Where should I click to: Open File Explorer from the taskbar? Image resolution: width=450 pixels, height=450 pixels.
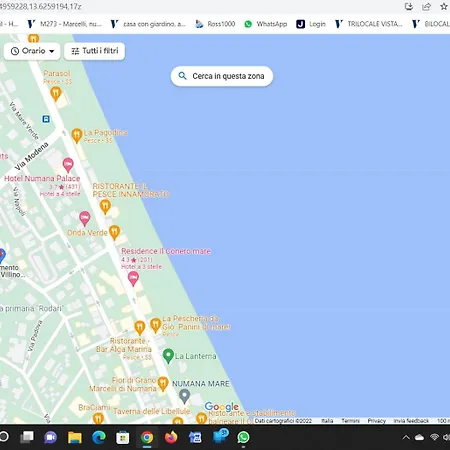pyautogui.click(x=75, y=437)
